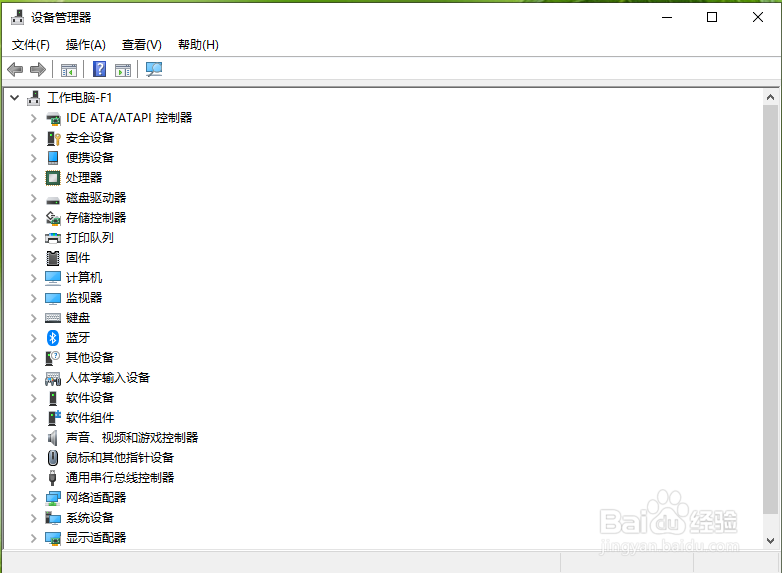Select the 通用串行总线控制器 USB icon
This screenshot has height=573, width=782.
(53, 478)
